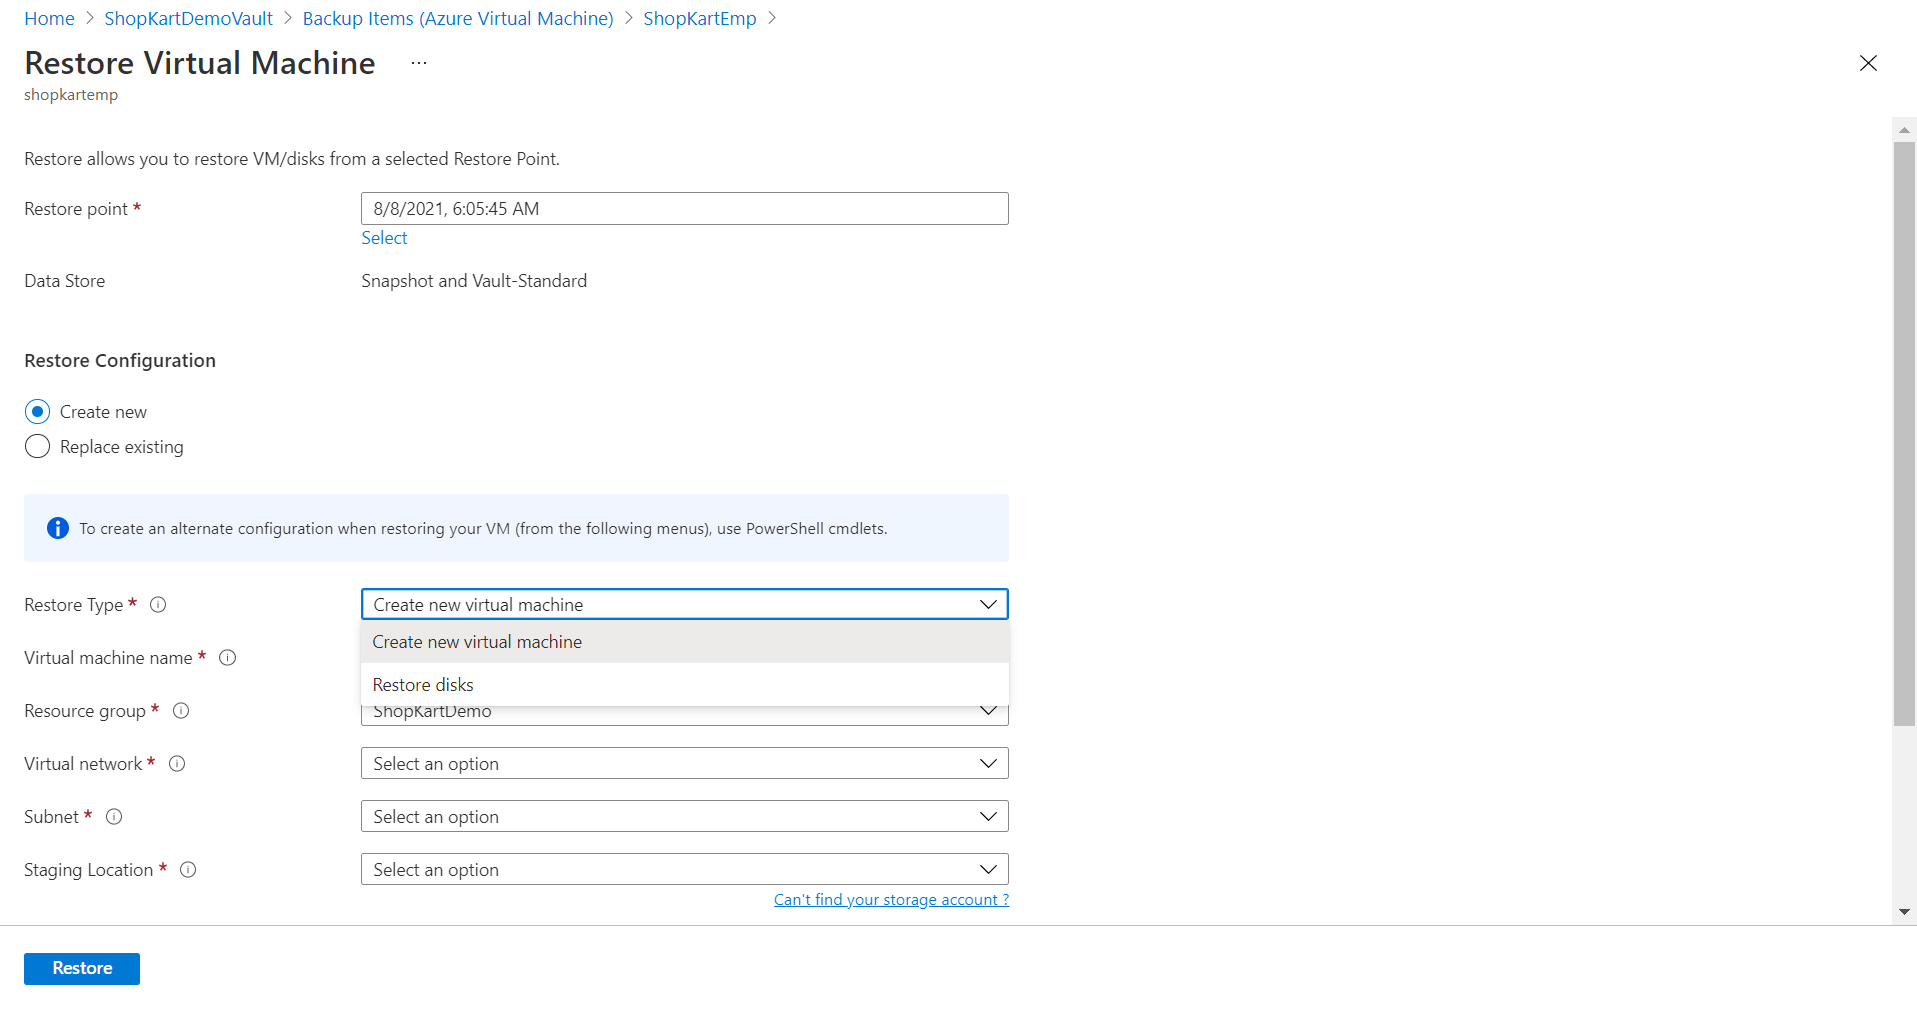Open the Staging Location dropdown
Screen dimensions: 1917x1019
point(684,870)
